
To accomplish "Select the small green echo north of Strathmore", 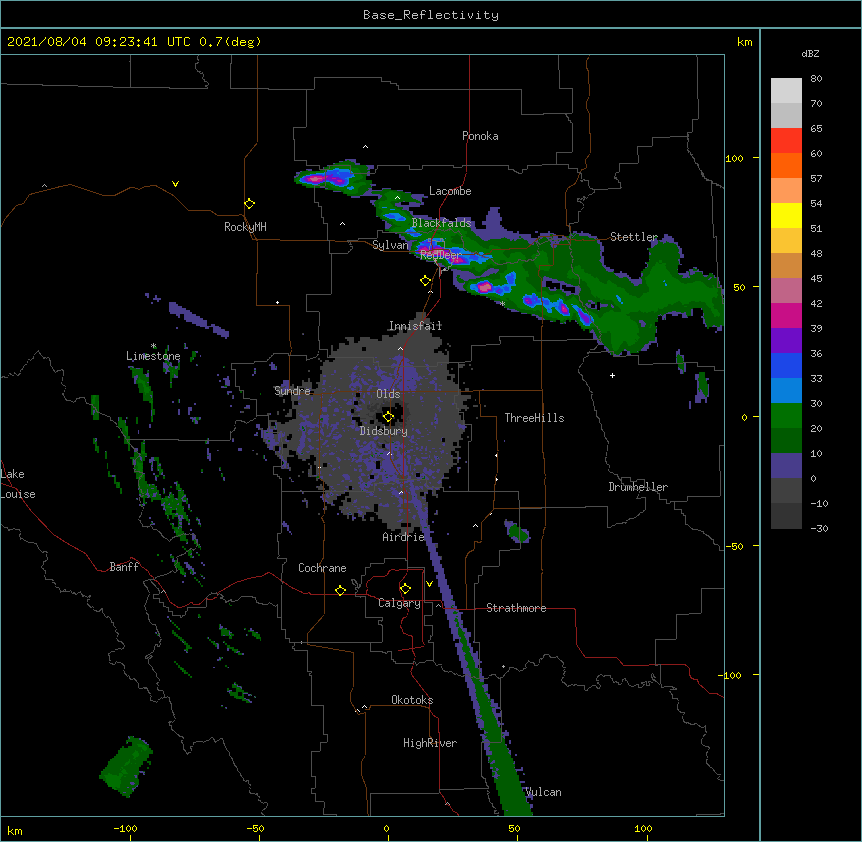I will (517, 532).
